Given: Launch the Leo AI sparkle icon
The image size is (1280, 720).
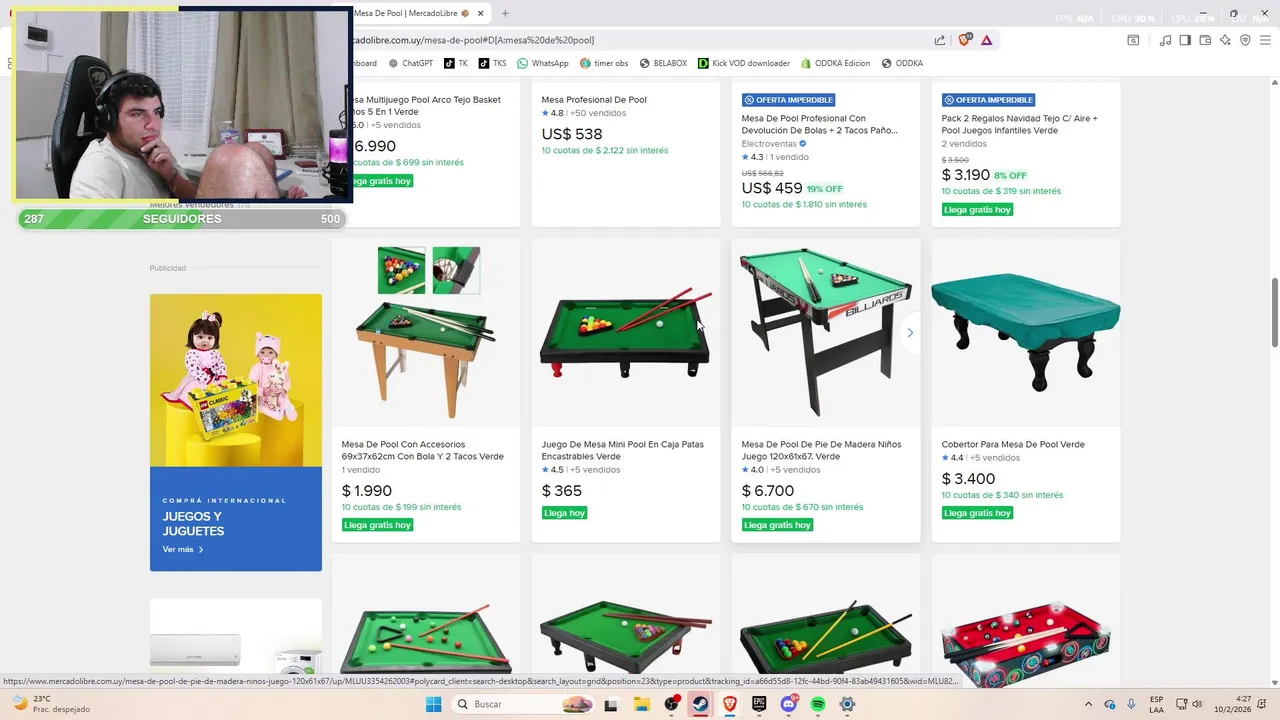Looking at the screenshot, I should pyautogui.click(x=1225, y=40).
